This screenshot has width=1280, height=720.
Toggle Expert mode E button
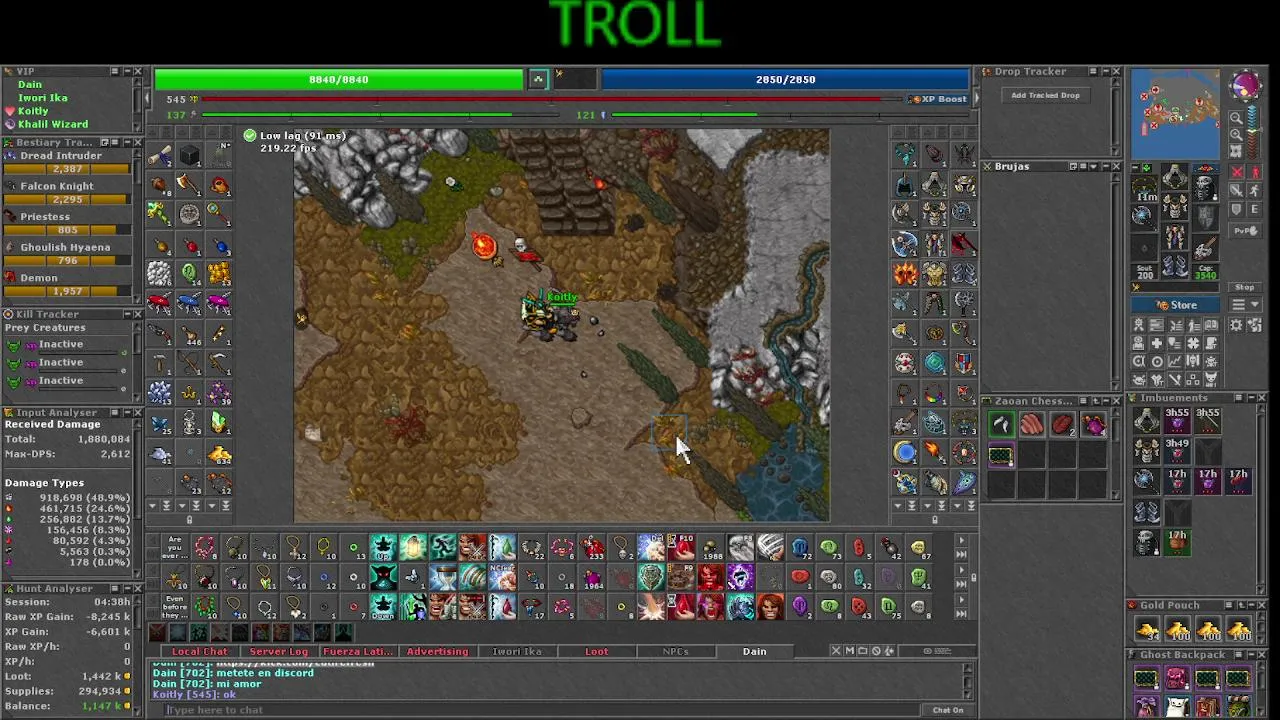[x=1255, y=209]
